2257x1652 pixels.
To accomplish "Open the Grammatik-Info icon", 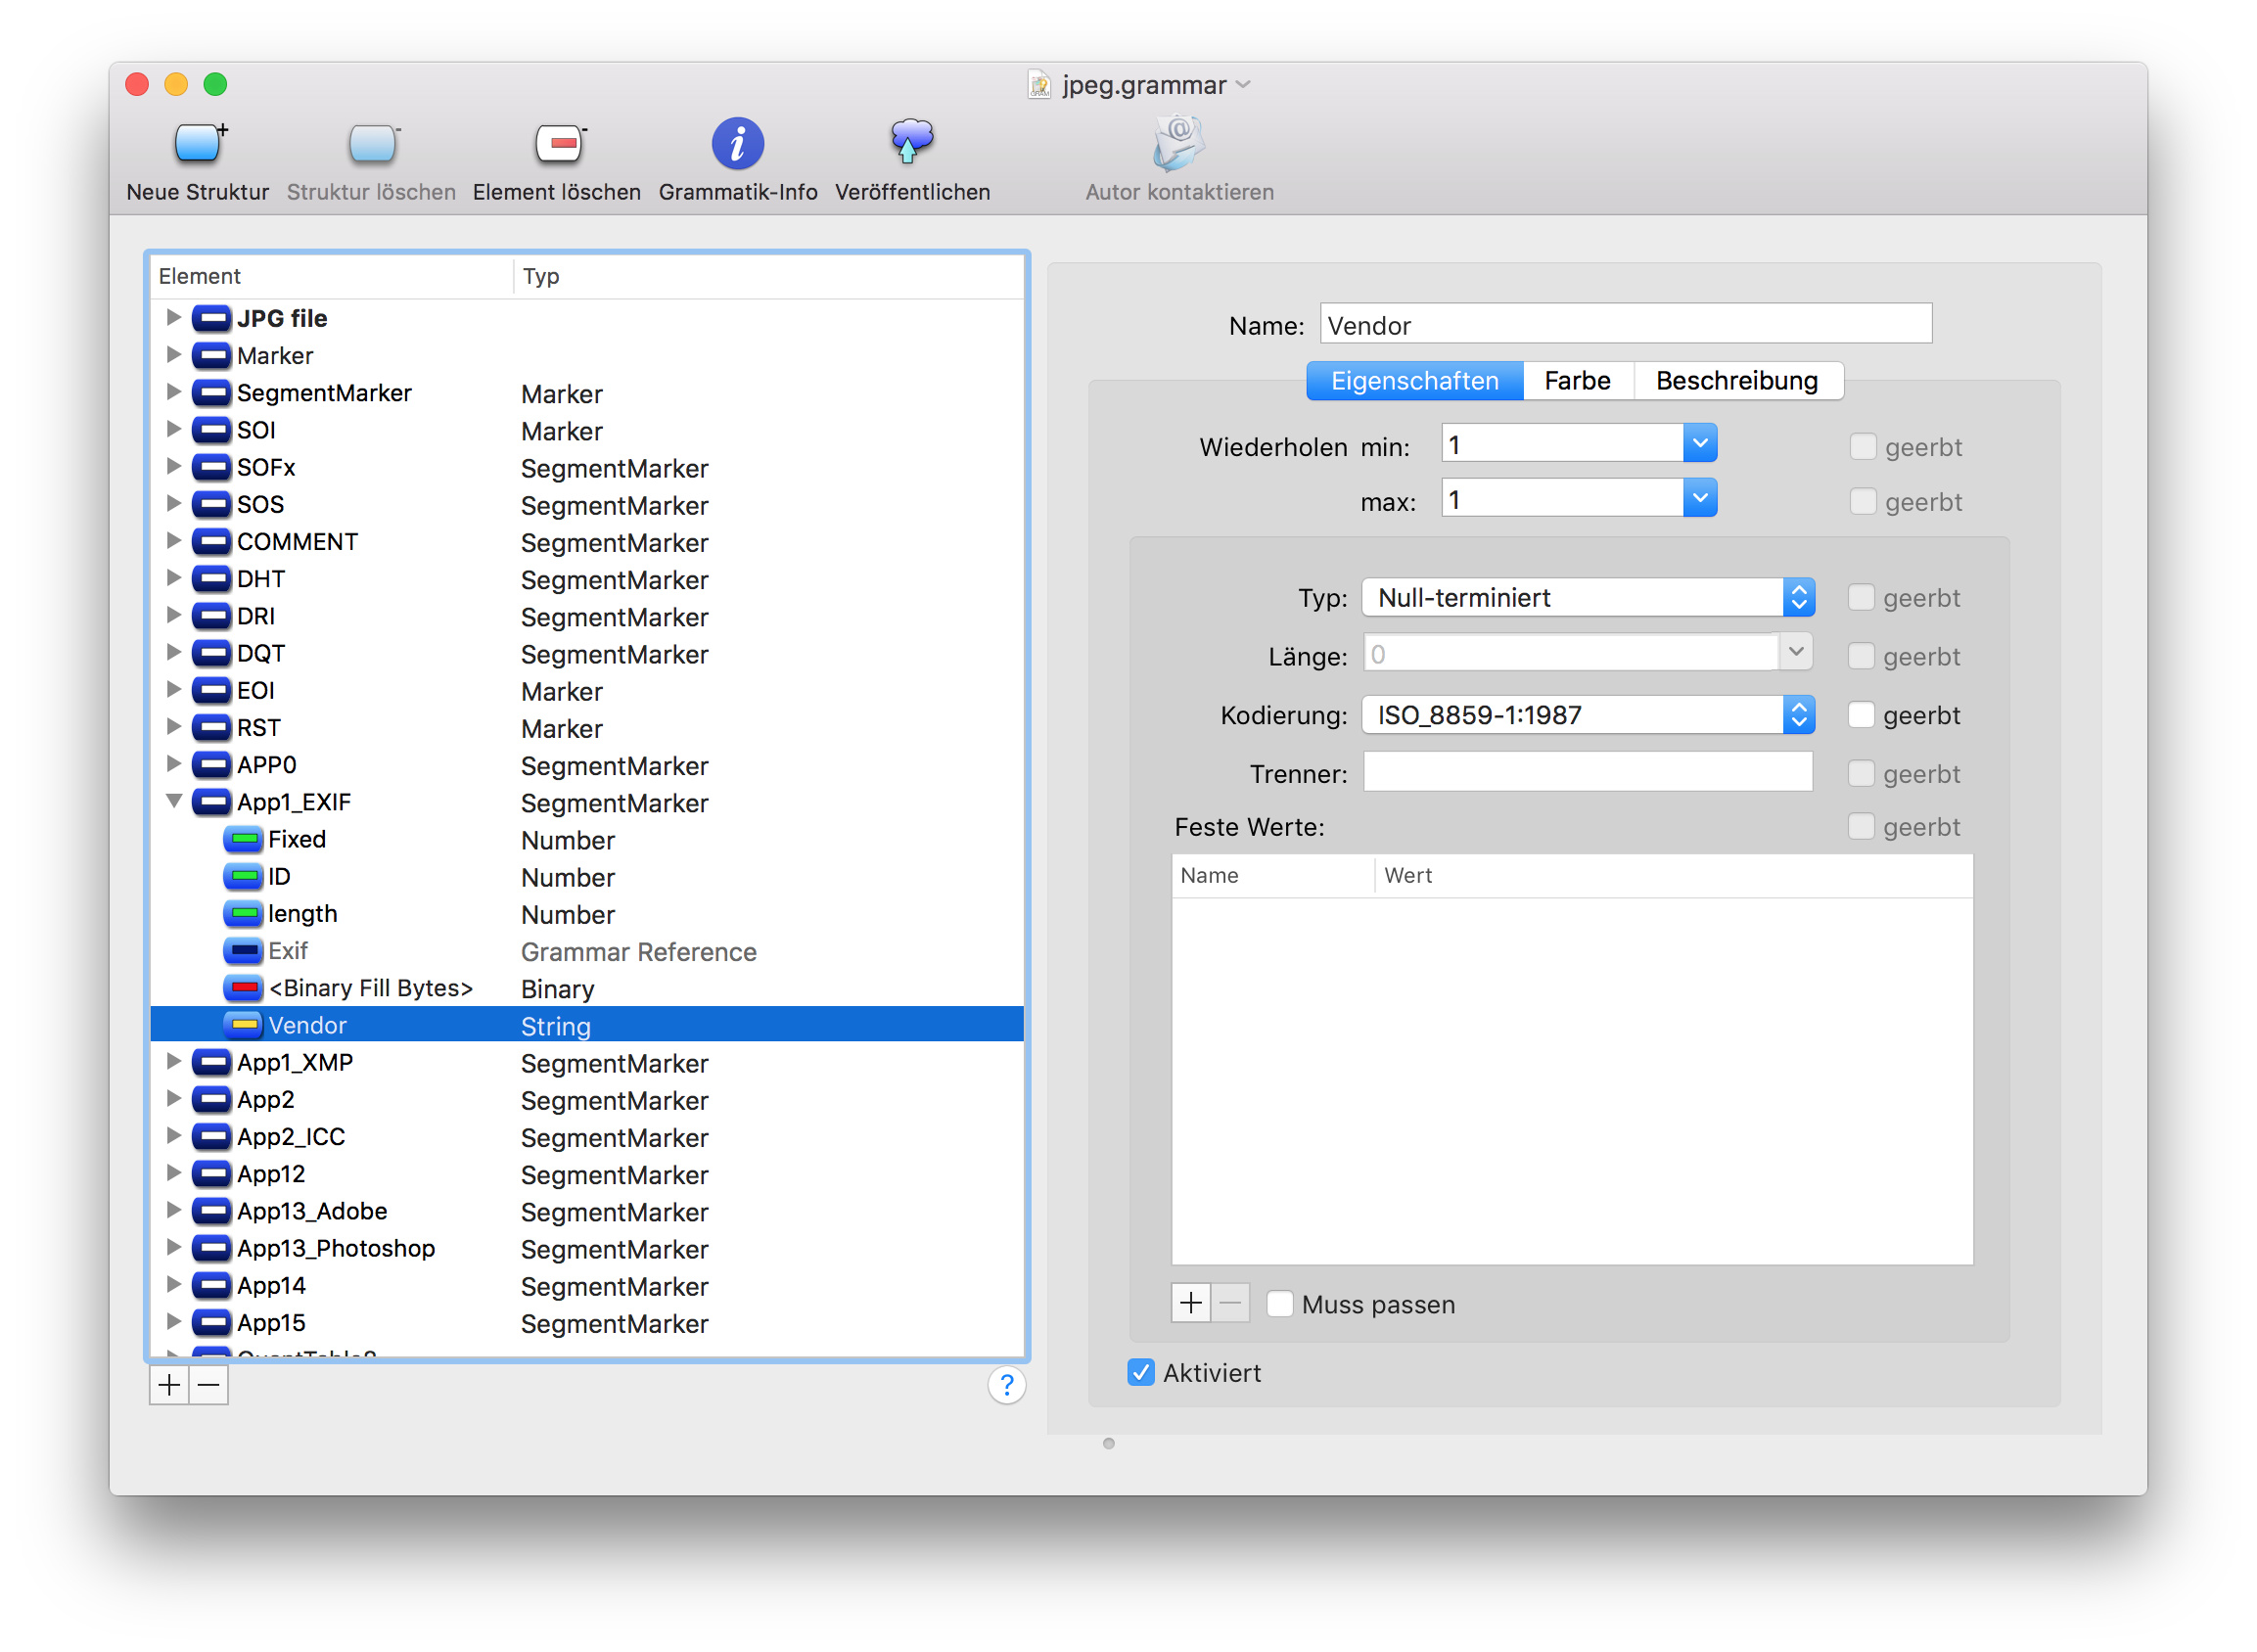I will (738, 145).
